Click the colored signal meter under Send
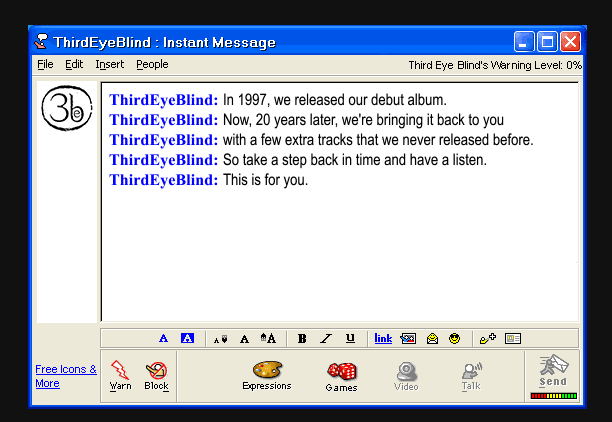The height and width of the screenshot is (422, 612). coord(553,396)
